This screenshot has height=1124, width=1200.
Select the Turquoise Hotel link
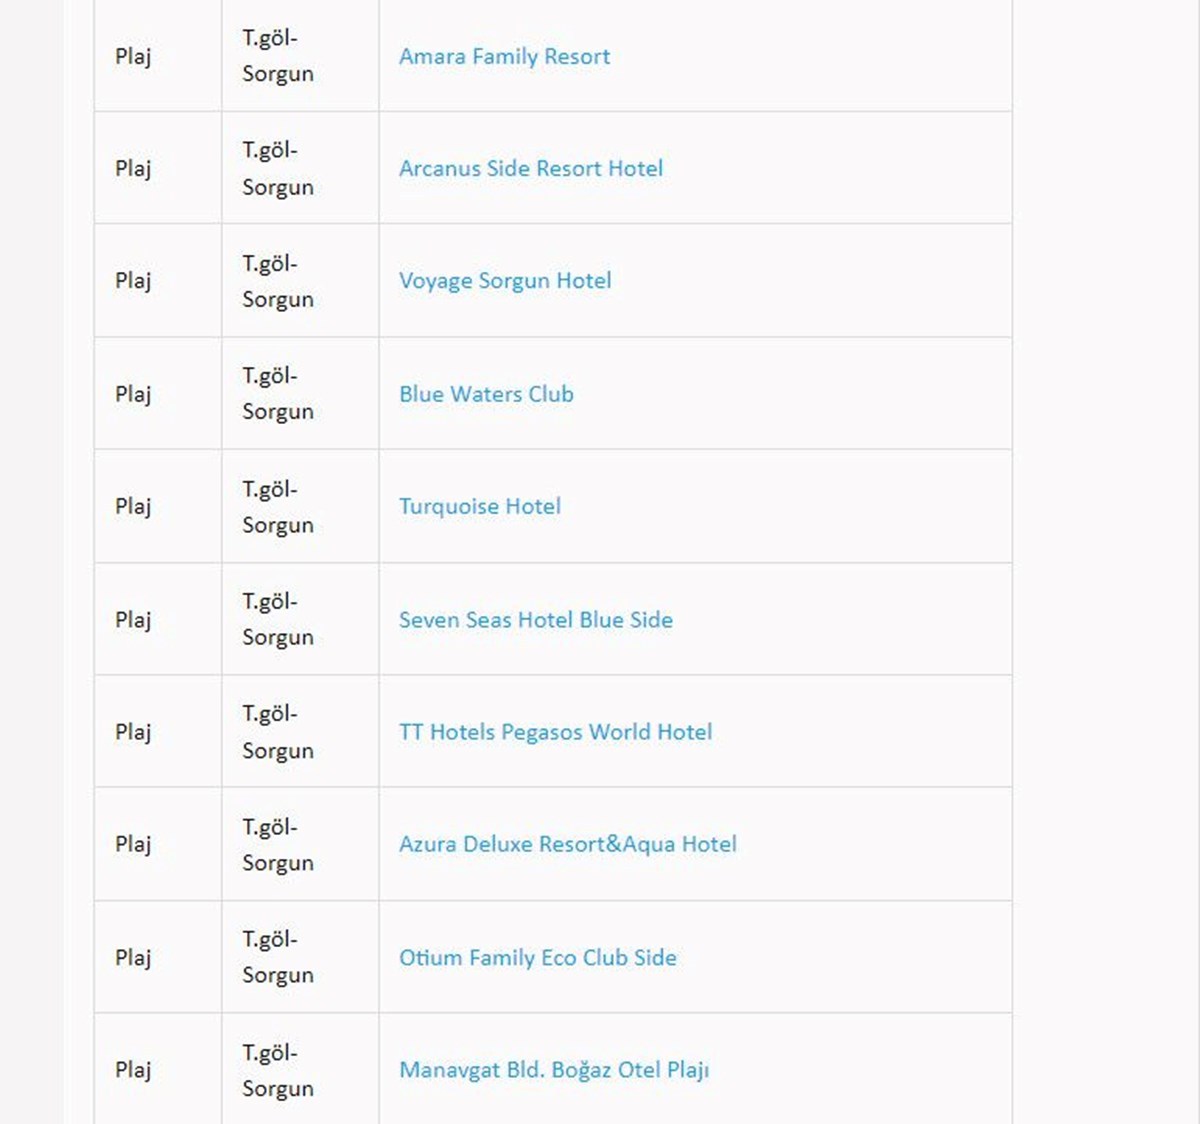point(480,507)
